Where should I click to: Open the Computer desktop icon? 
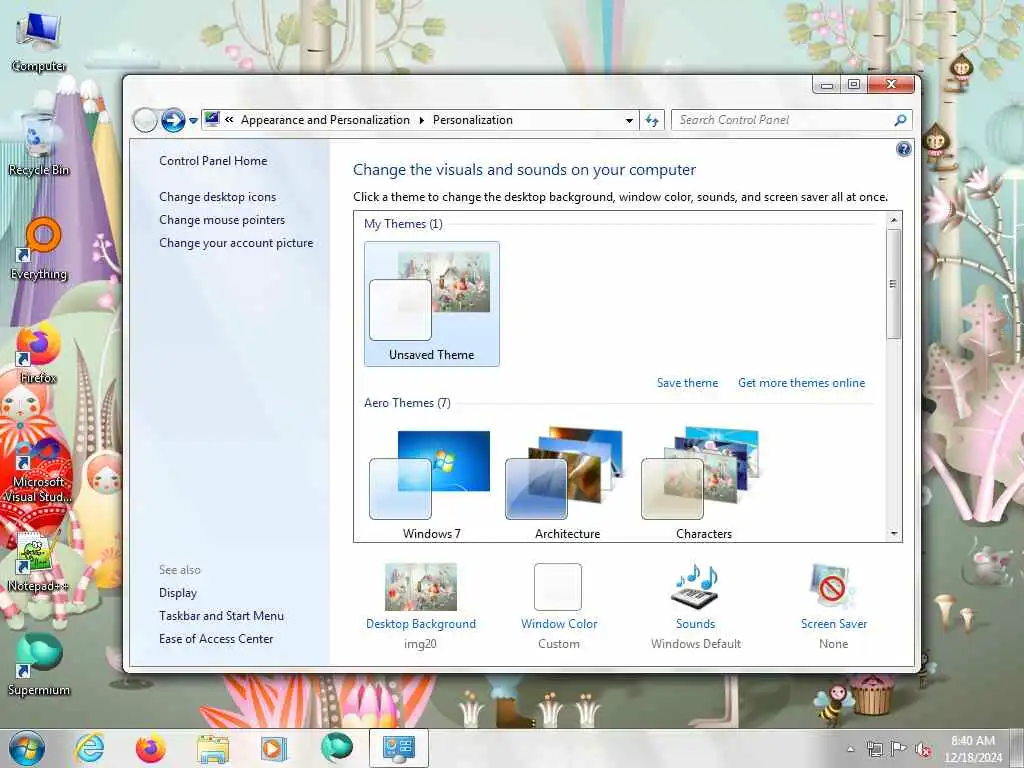[39, 42]
